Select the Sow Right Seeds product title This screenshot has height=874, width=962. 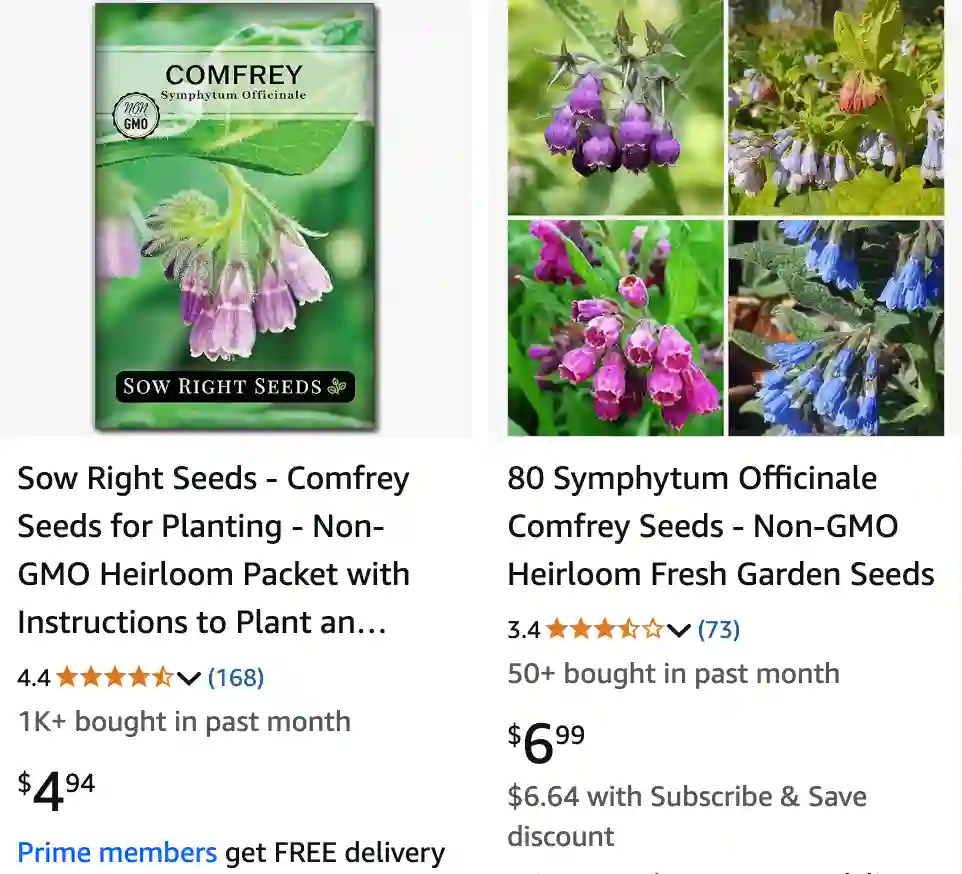[213, 550]
